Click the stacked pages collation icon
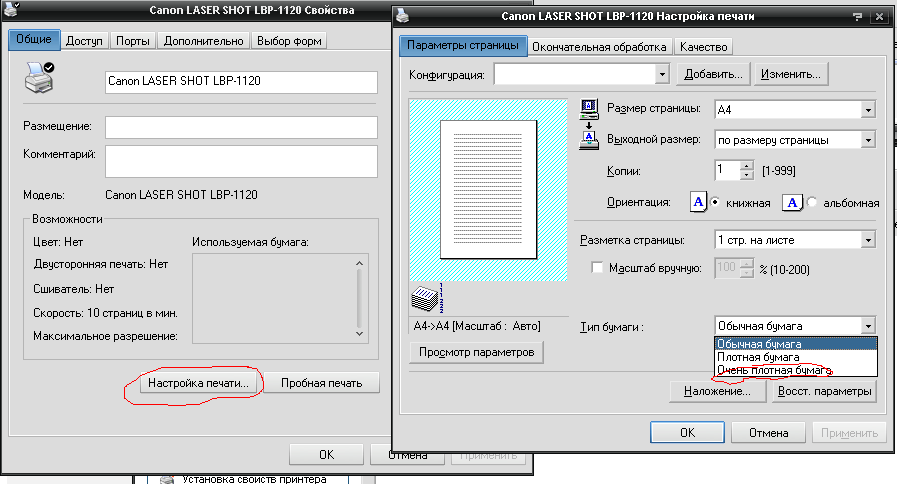This screenshot has width=897, height=484. pos(427,298)
